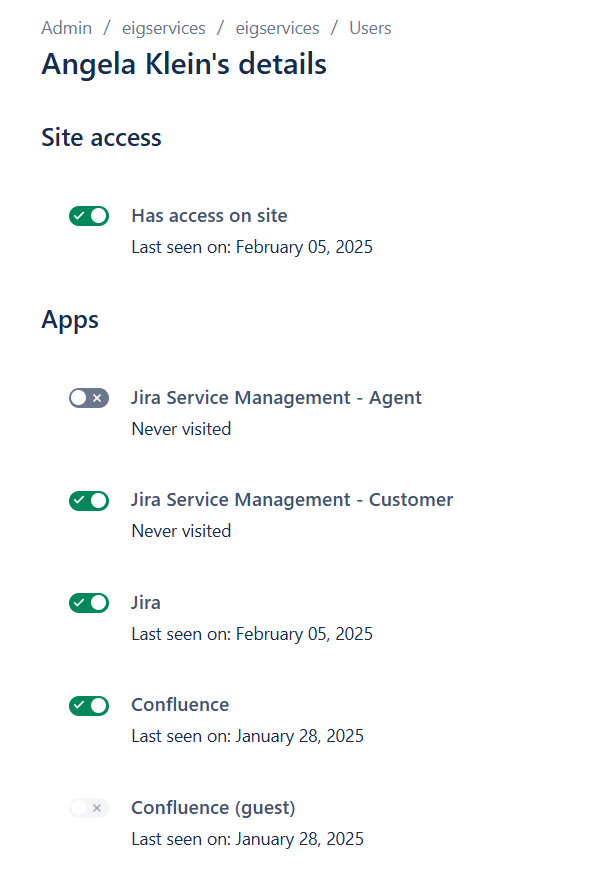Click the Confluence app label
Image resolution: width=593 pixels, height=883 pixels.
tap(180, 705)
